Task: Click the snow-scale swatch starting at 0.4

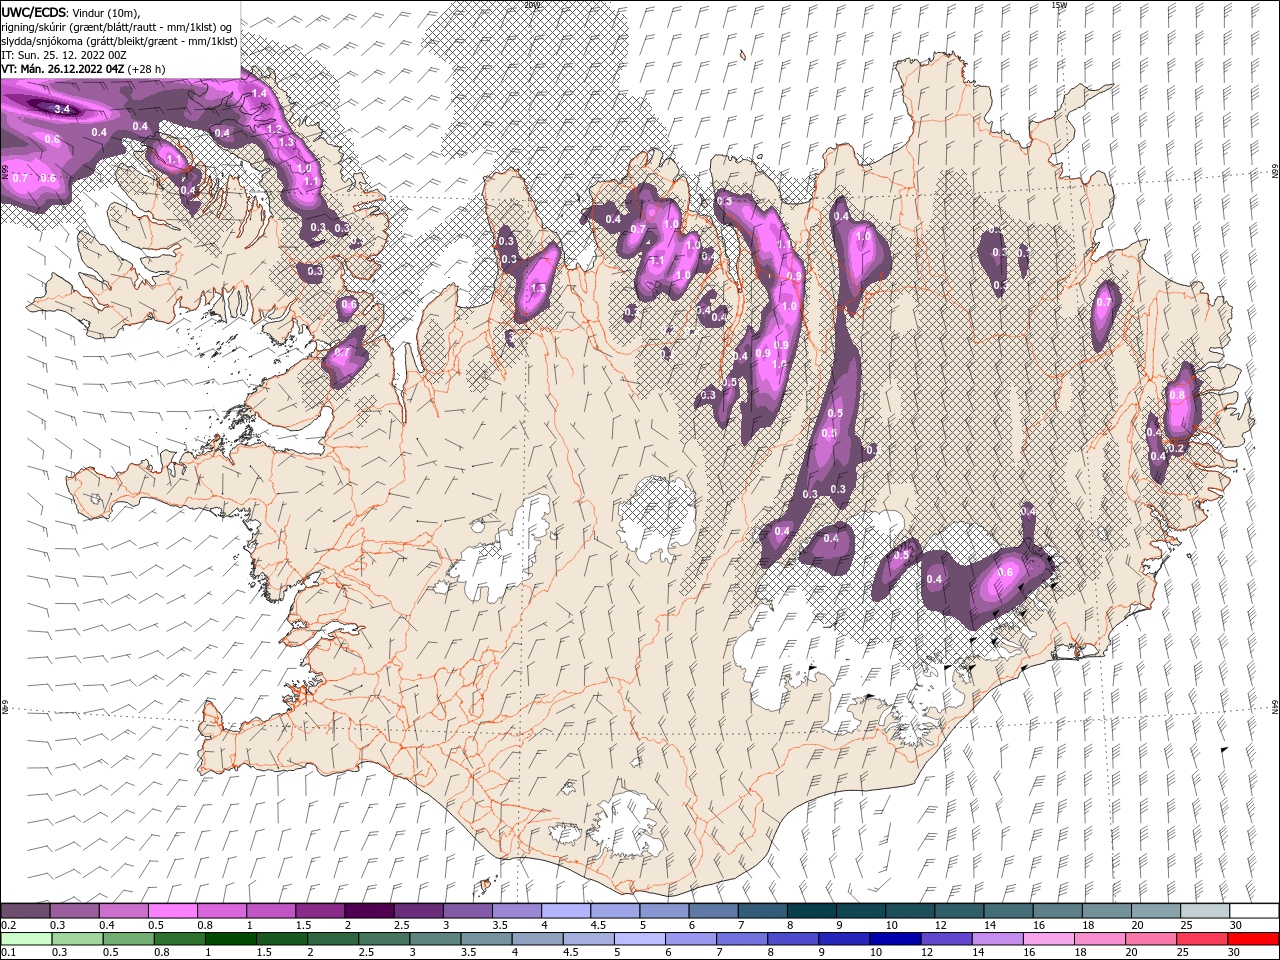Action: [123, 911]
